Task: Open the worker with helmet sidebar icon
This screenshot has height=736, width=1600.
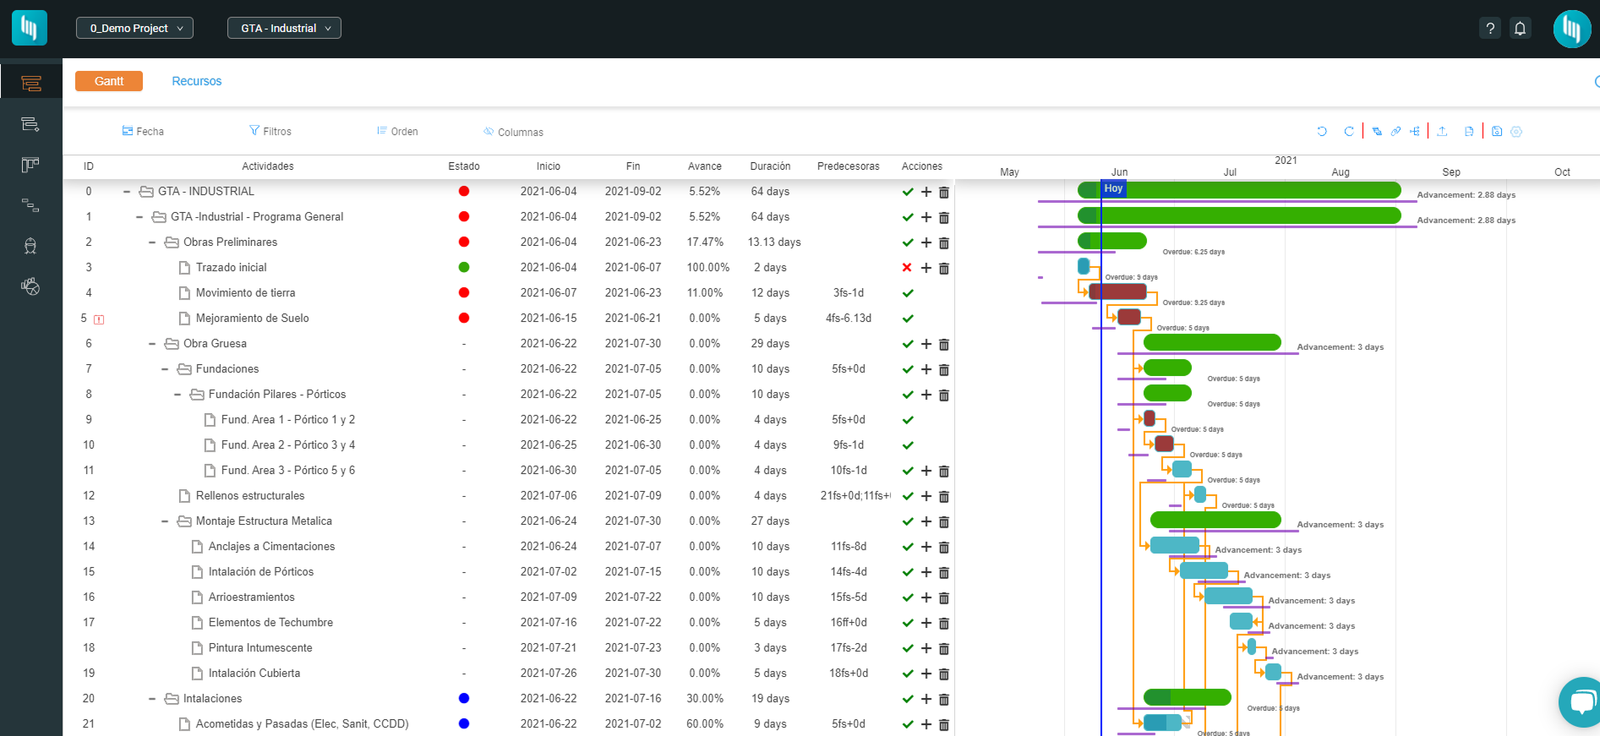Action: [x=31, y=246]
